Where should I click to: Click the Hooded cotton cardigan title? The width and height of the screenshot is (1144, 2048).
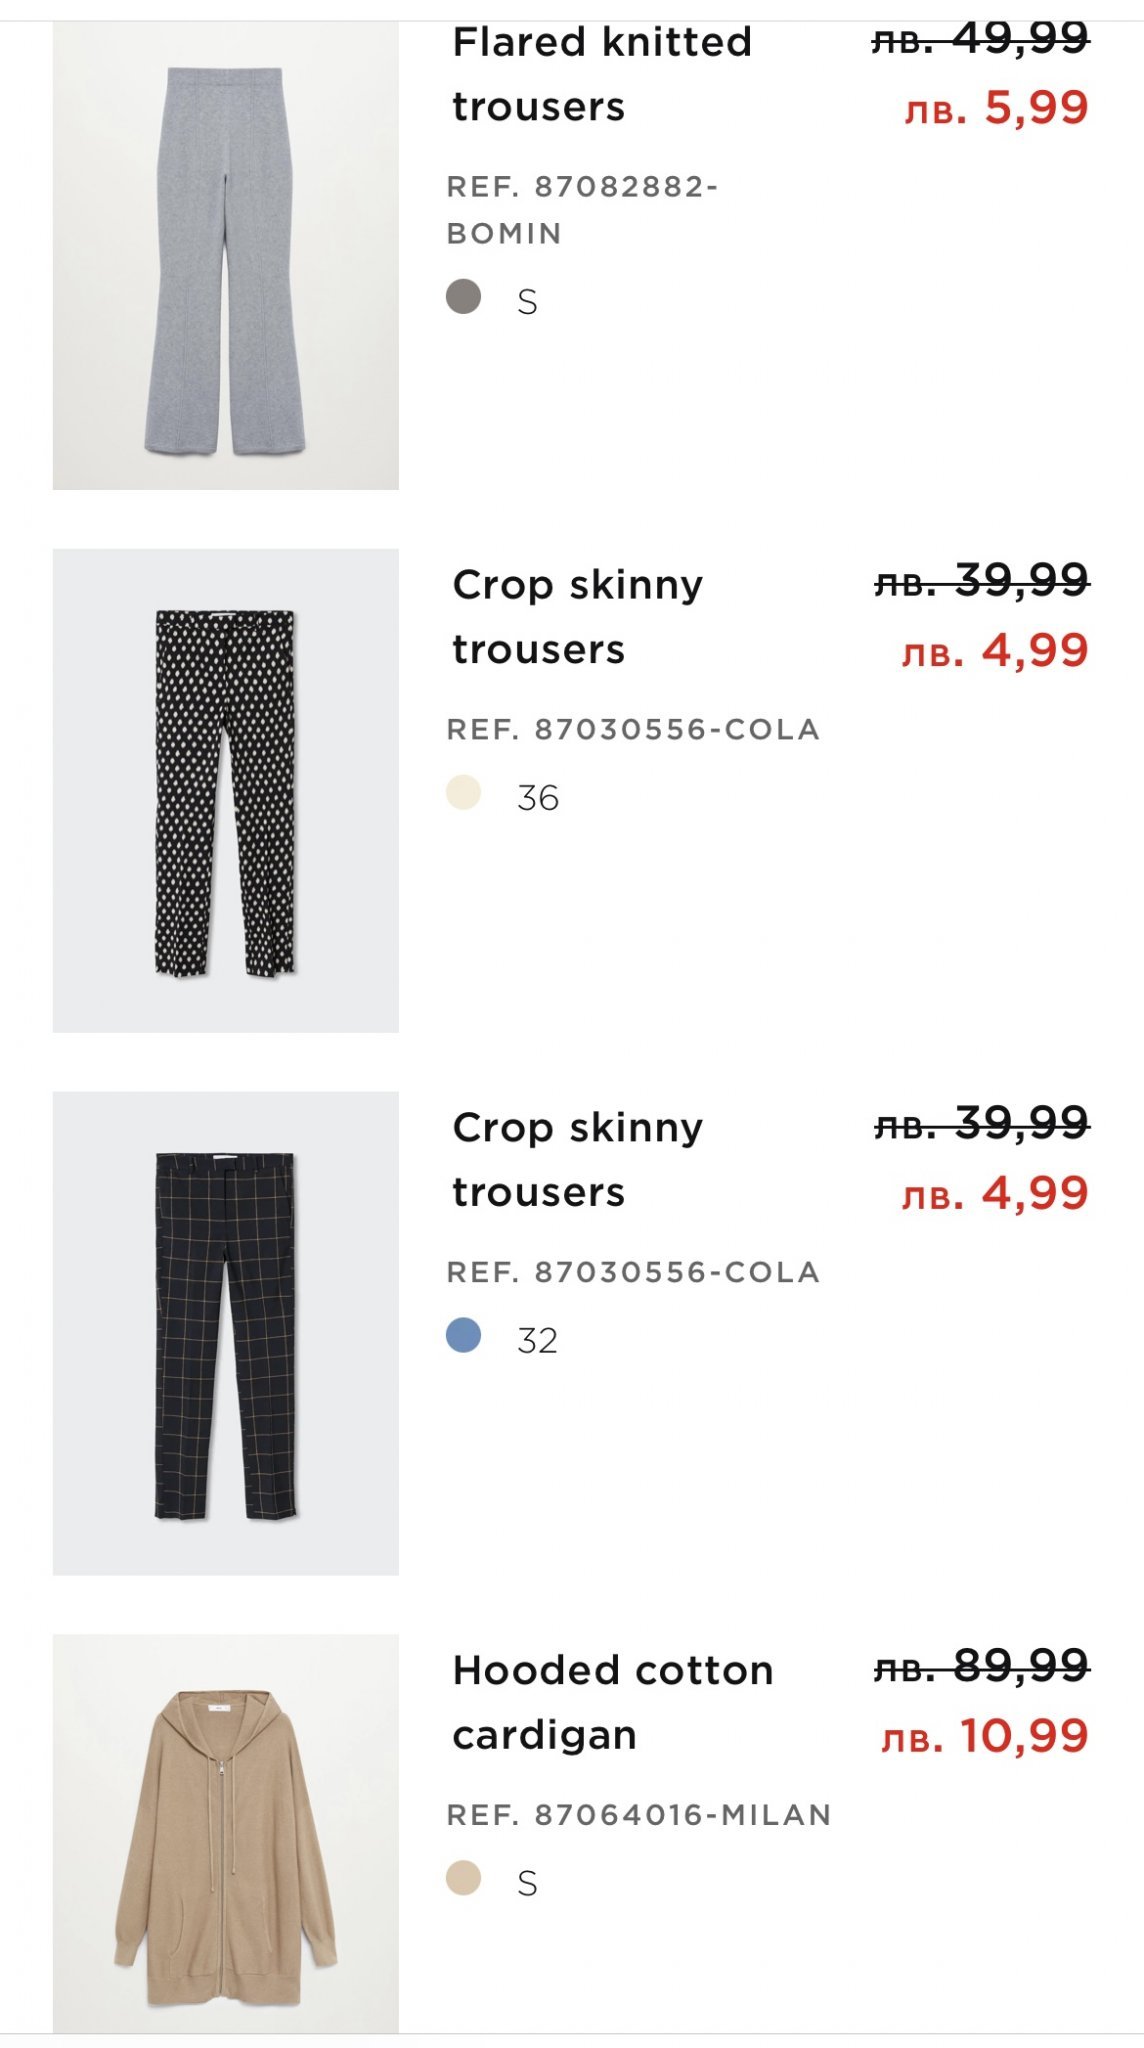coord(612,1702)
